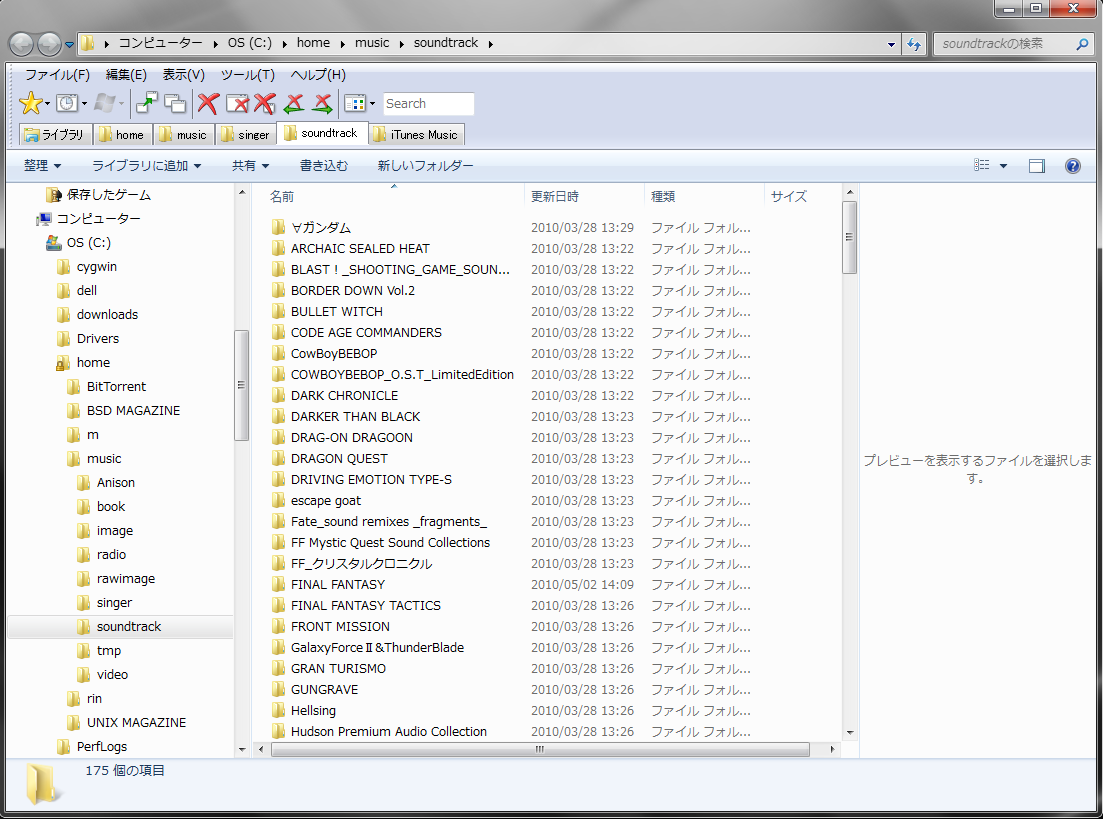The width and height of the screenshot is (1103, 819).
Task: Select the CowBoyBEBOP folder
Action: [x=333, y=354]
